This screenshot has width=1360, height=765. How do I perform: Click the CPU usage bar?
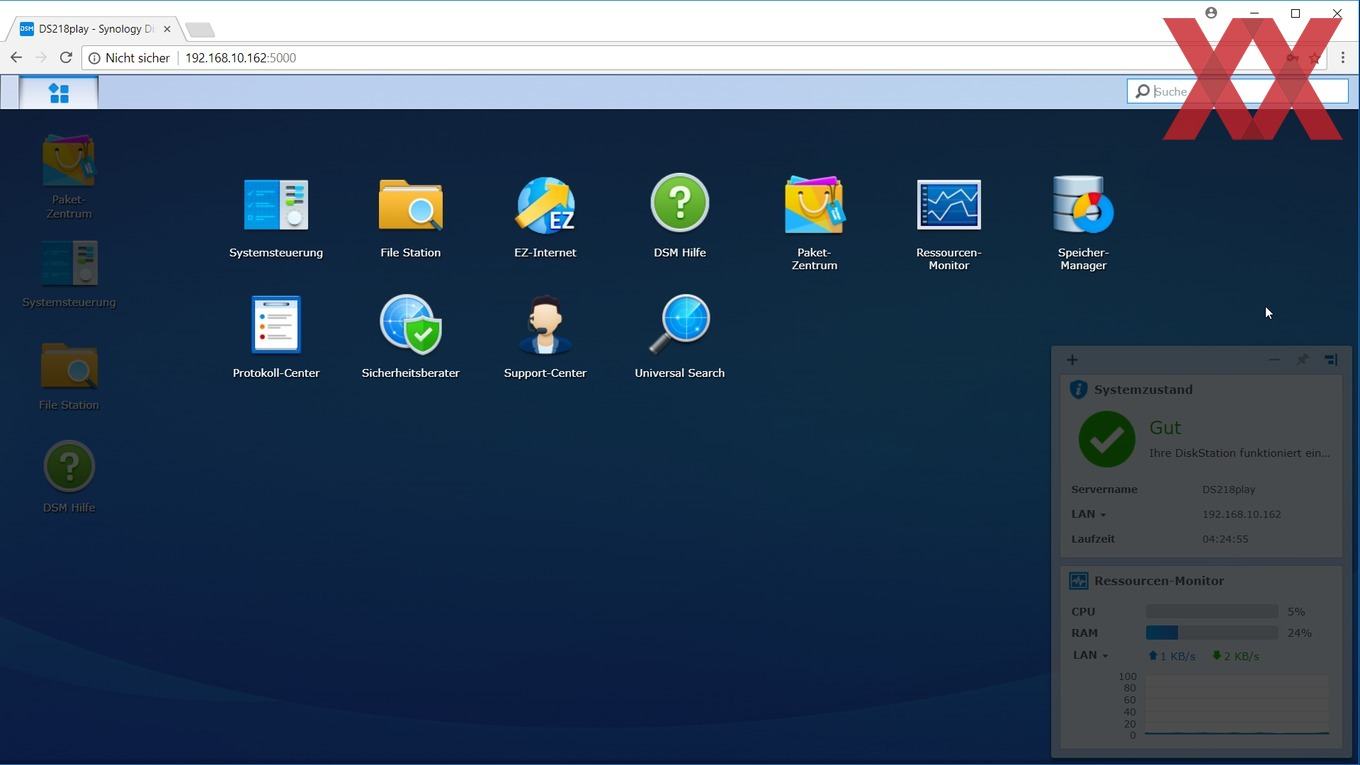point(1212,611)
